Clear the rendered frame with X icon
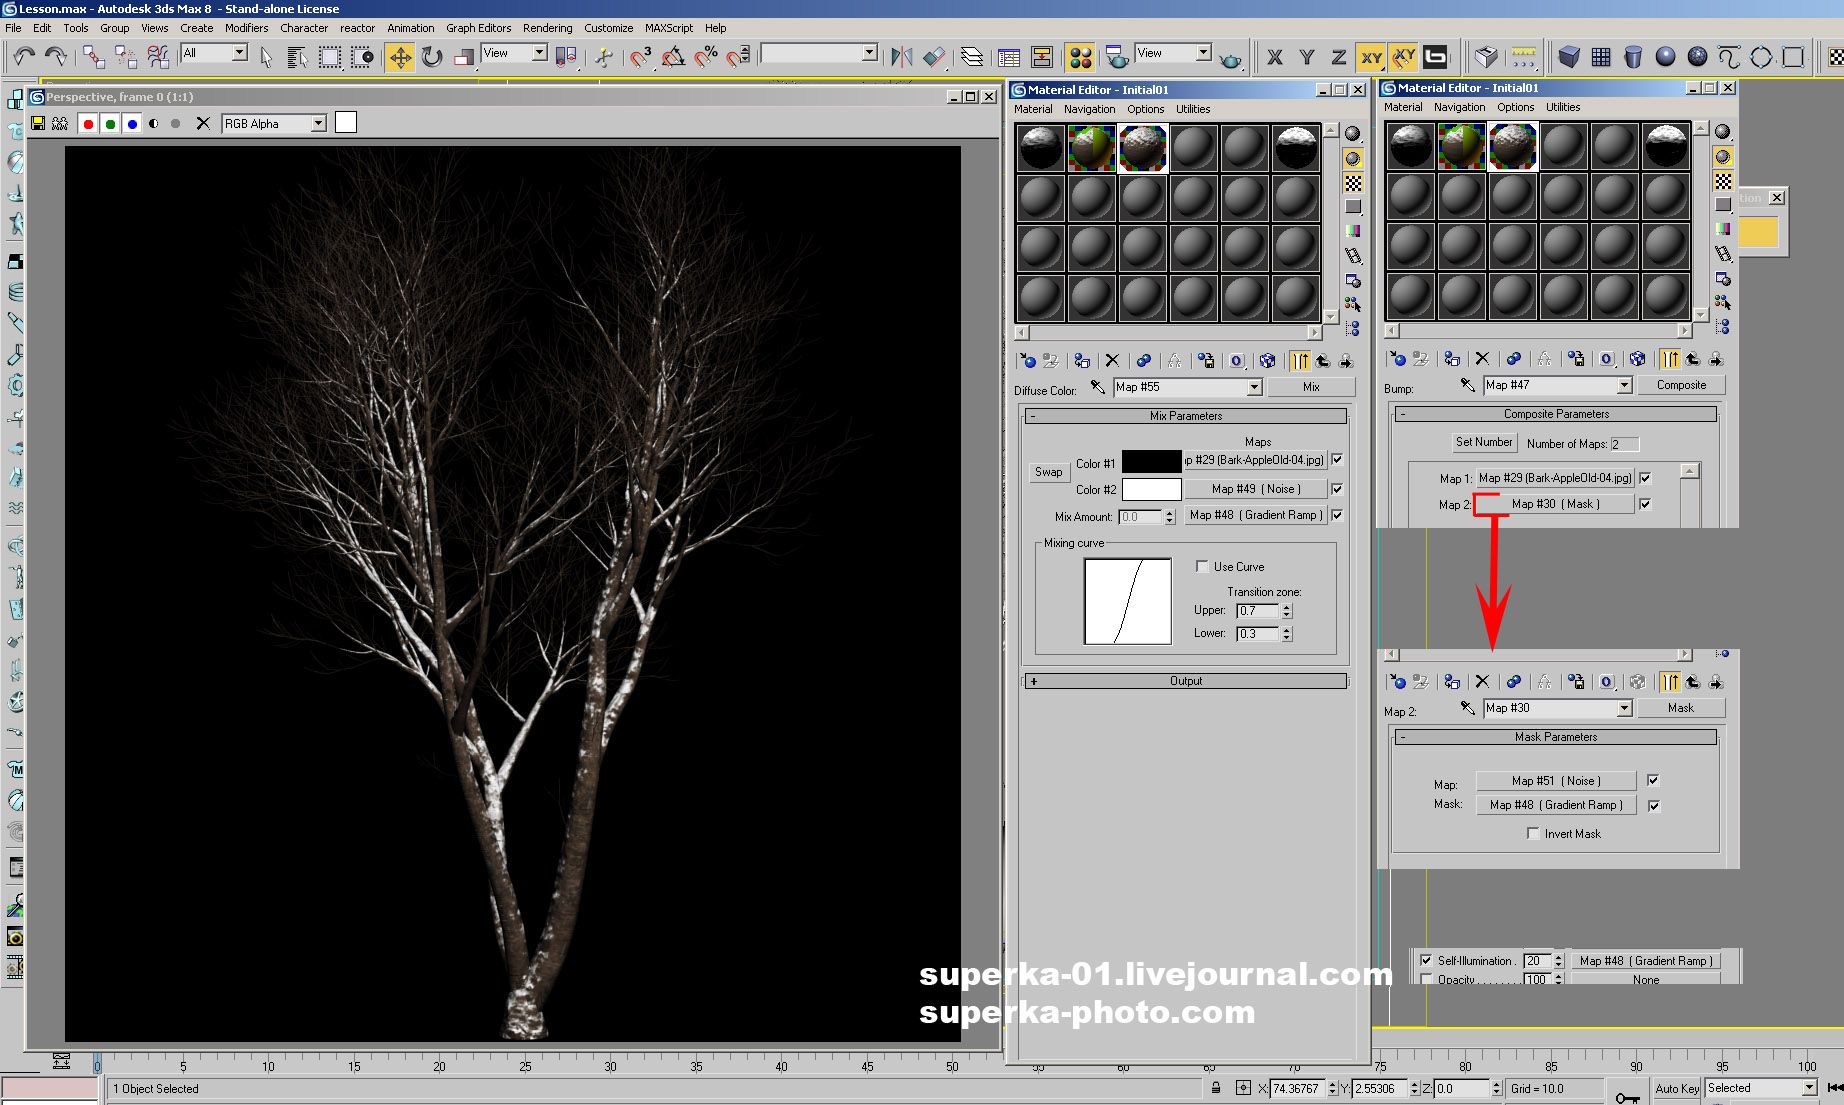Image resolution: width=1844 pixels, height=1105 pixels. click(x=203, y=123)
